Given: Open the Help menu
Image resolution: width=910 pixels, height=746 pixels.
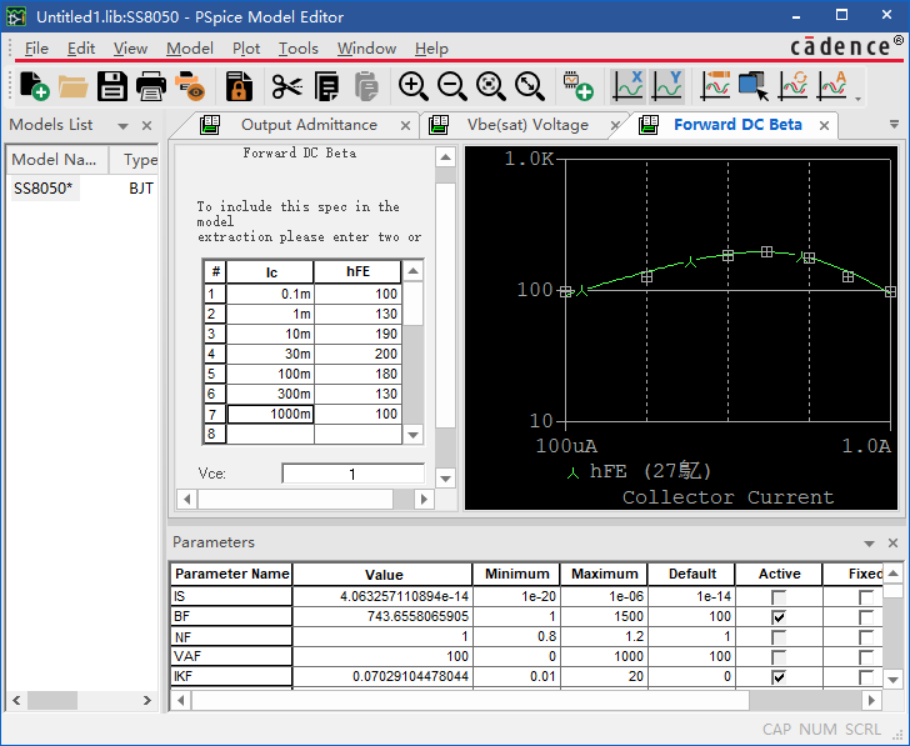Looking at the screenshot, I should pyautogui.click(x=431, y=48).
